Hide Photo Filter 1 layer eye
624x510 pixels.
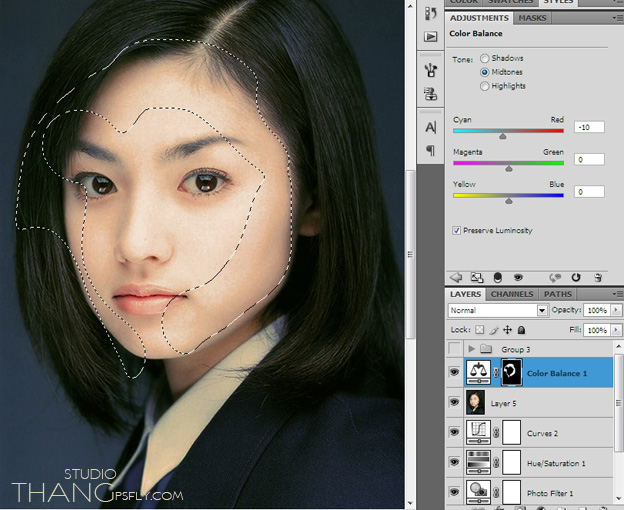454,492
